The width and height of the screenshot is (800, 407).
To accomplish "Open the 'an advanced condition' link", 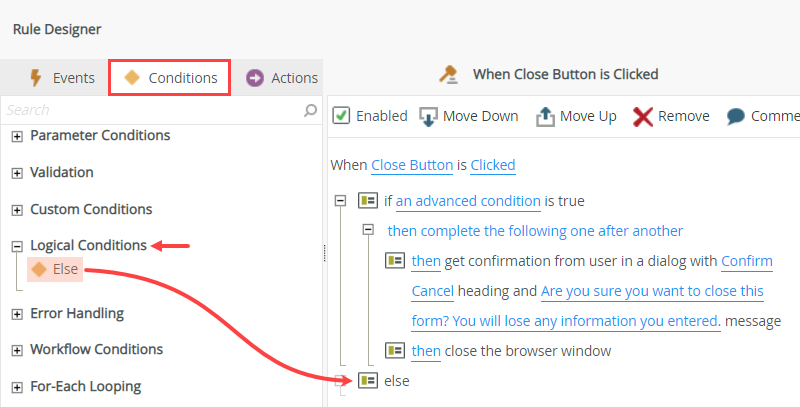I will coord(468,201).
